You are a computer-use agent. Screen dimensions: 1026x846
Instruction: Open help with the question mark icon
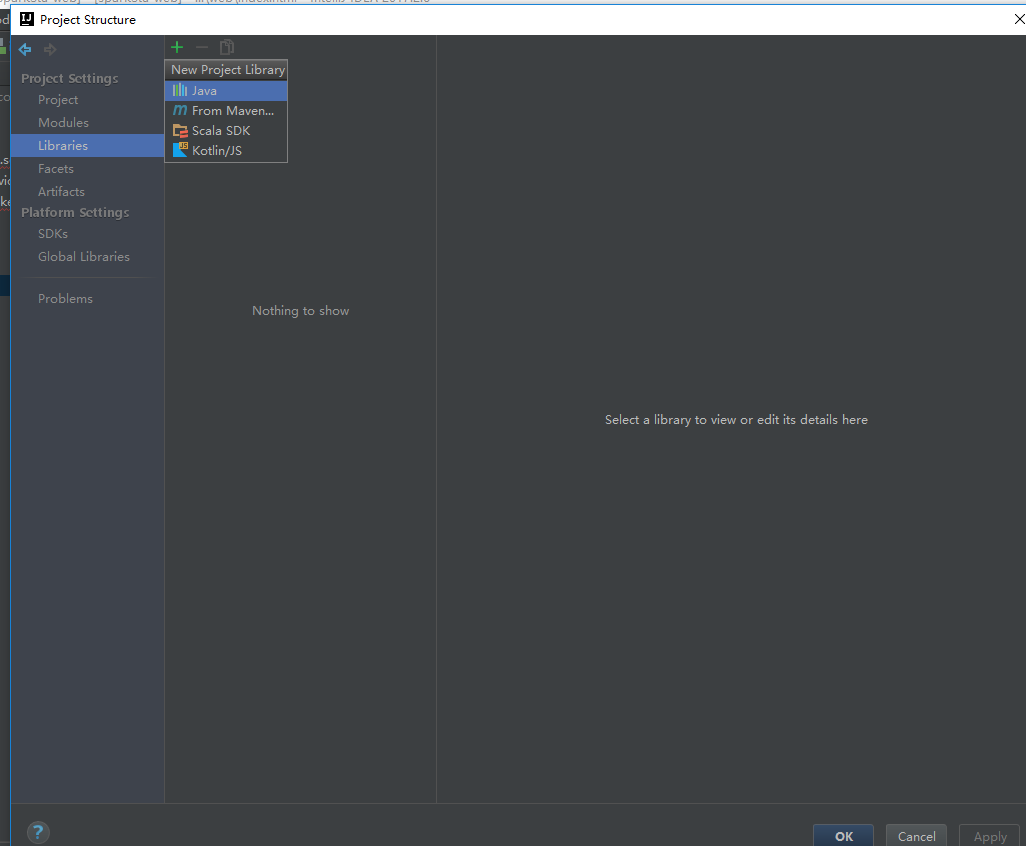[x=38, y=832]
